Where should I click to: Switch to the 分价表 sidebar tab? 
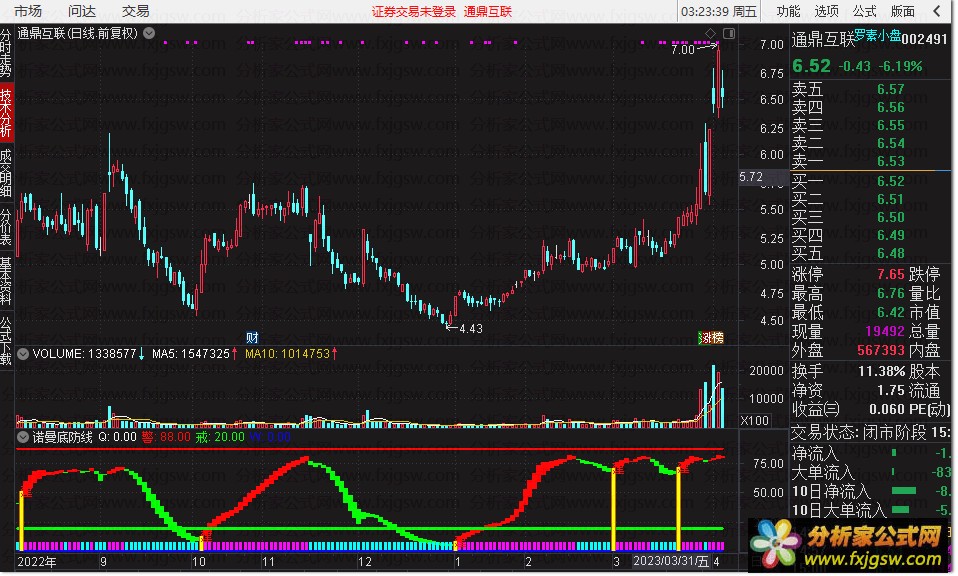coord(6,227)
